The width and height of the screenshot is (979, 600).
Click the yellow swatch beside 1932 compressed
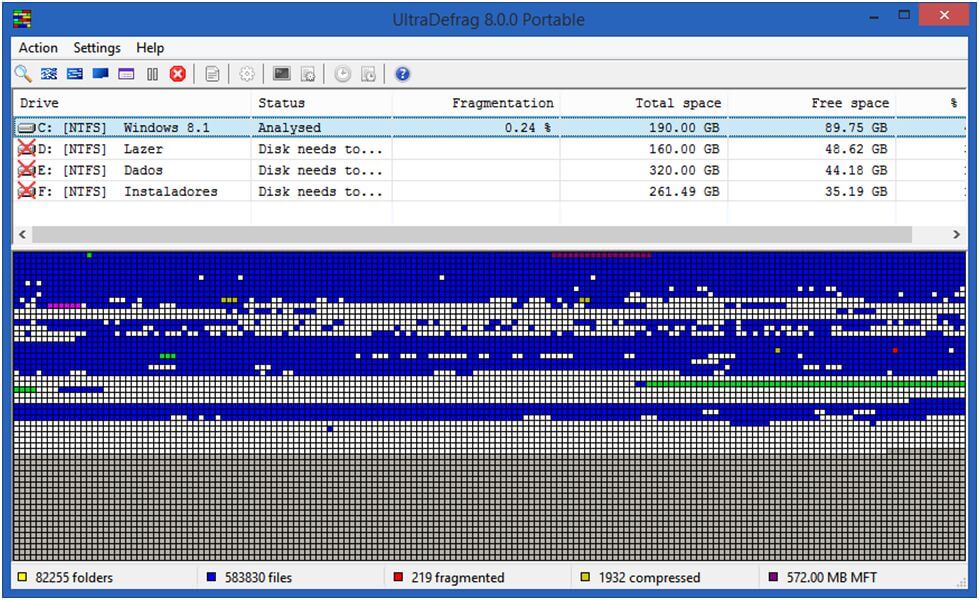pyautogui.click(x=585, y=578)
